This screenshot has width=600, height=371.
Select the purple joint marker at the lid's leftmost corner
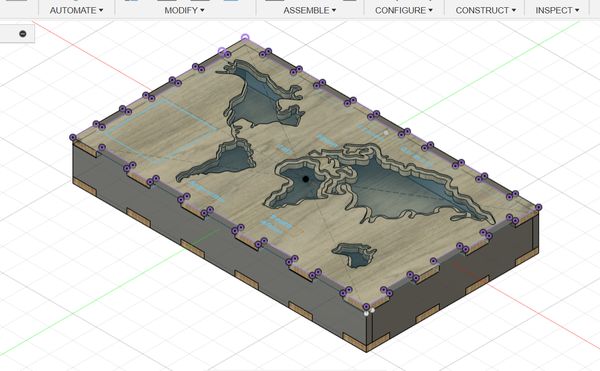(x=73, y=137)
